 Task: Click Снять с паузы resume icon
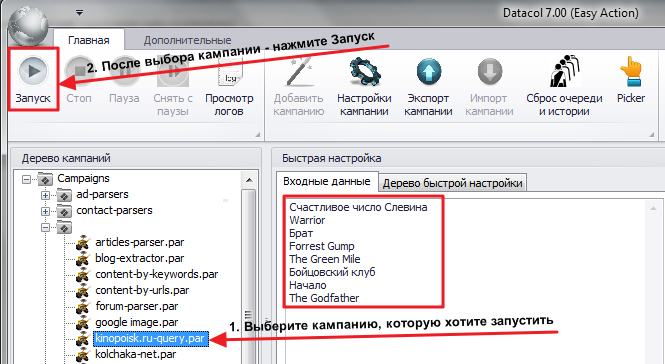(x=173, y=71)
